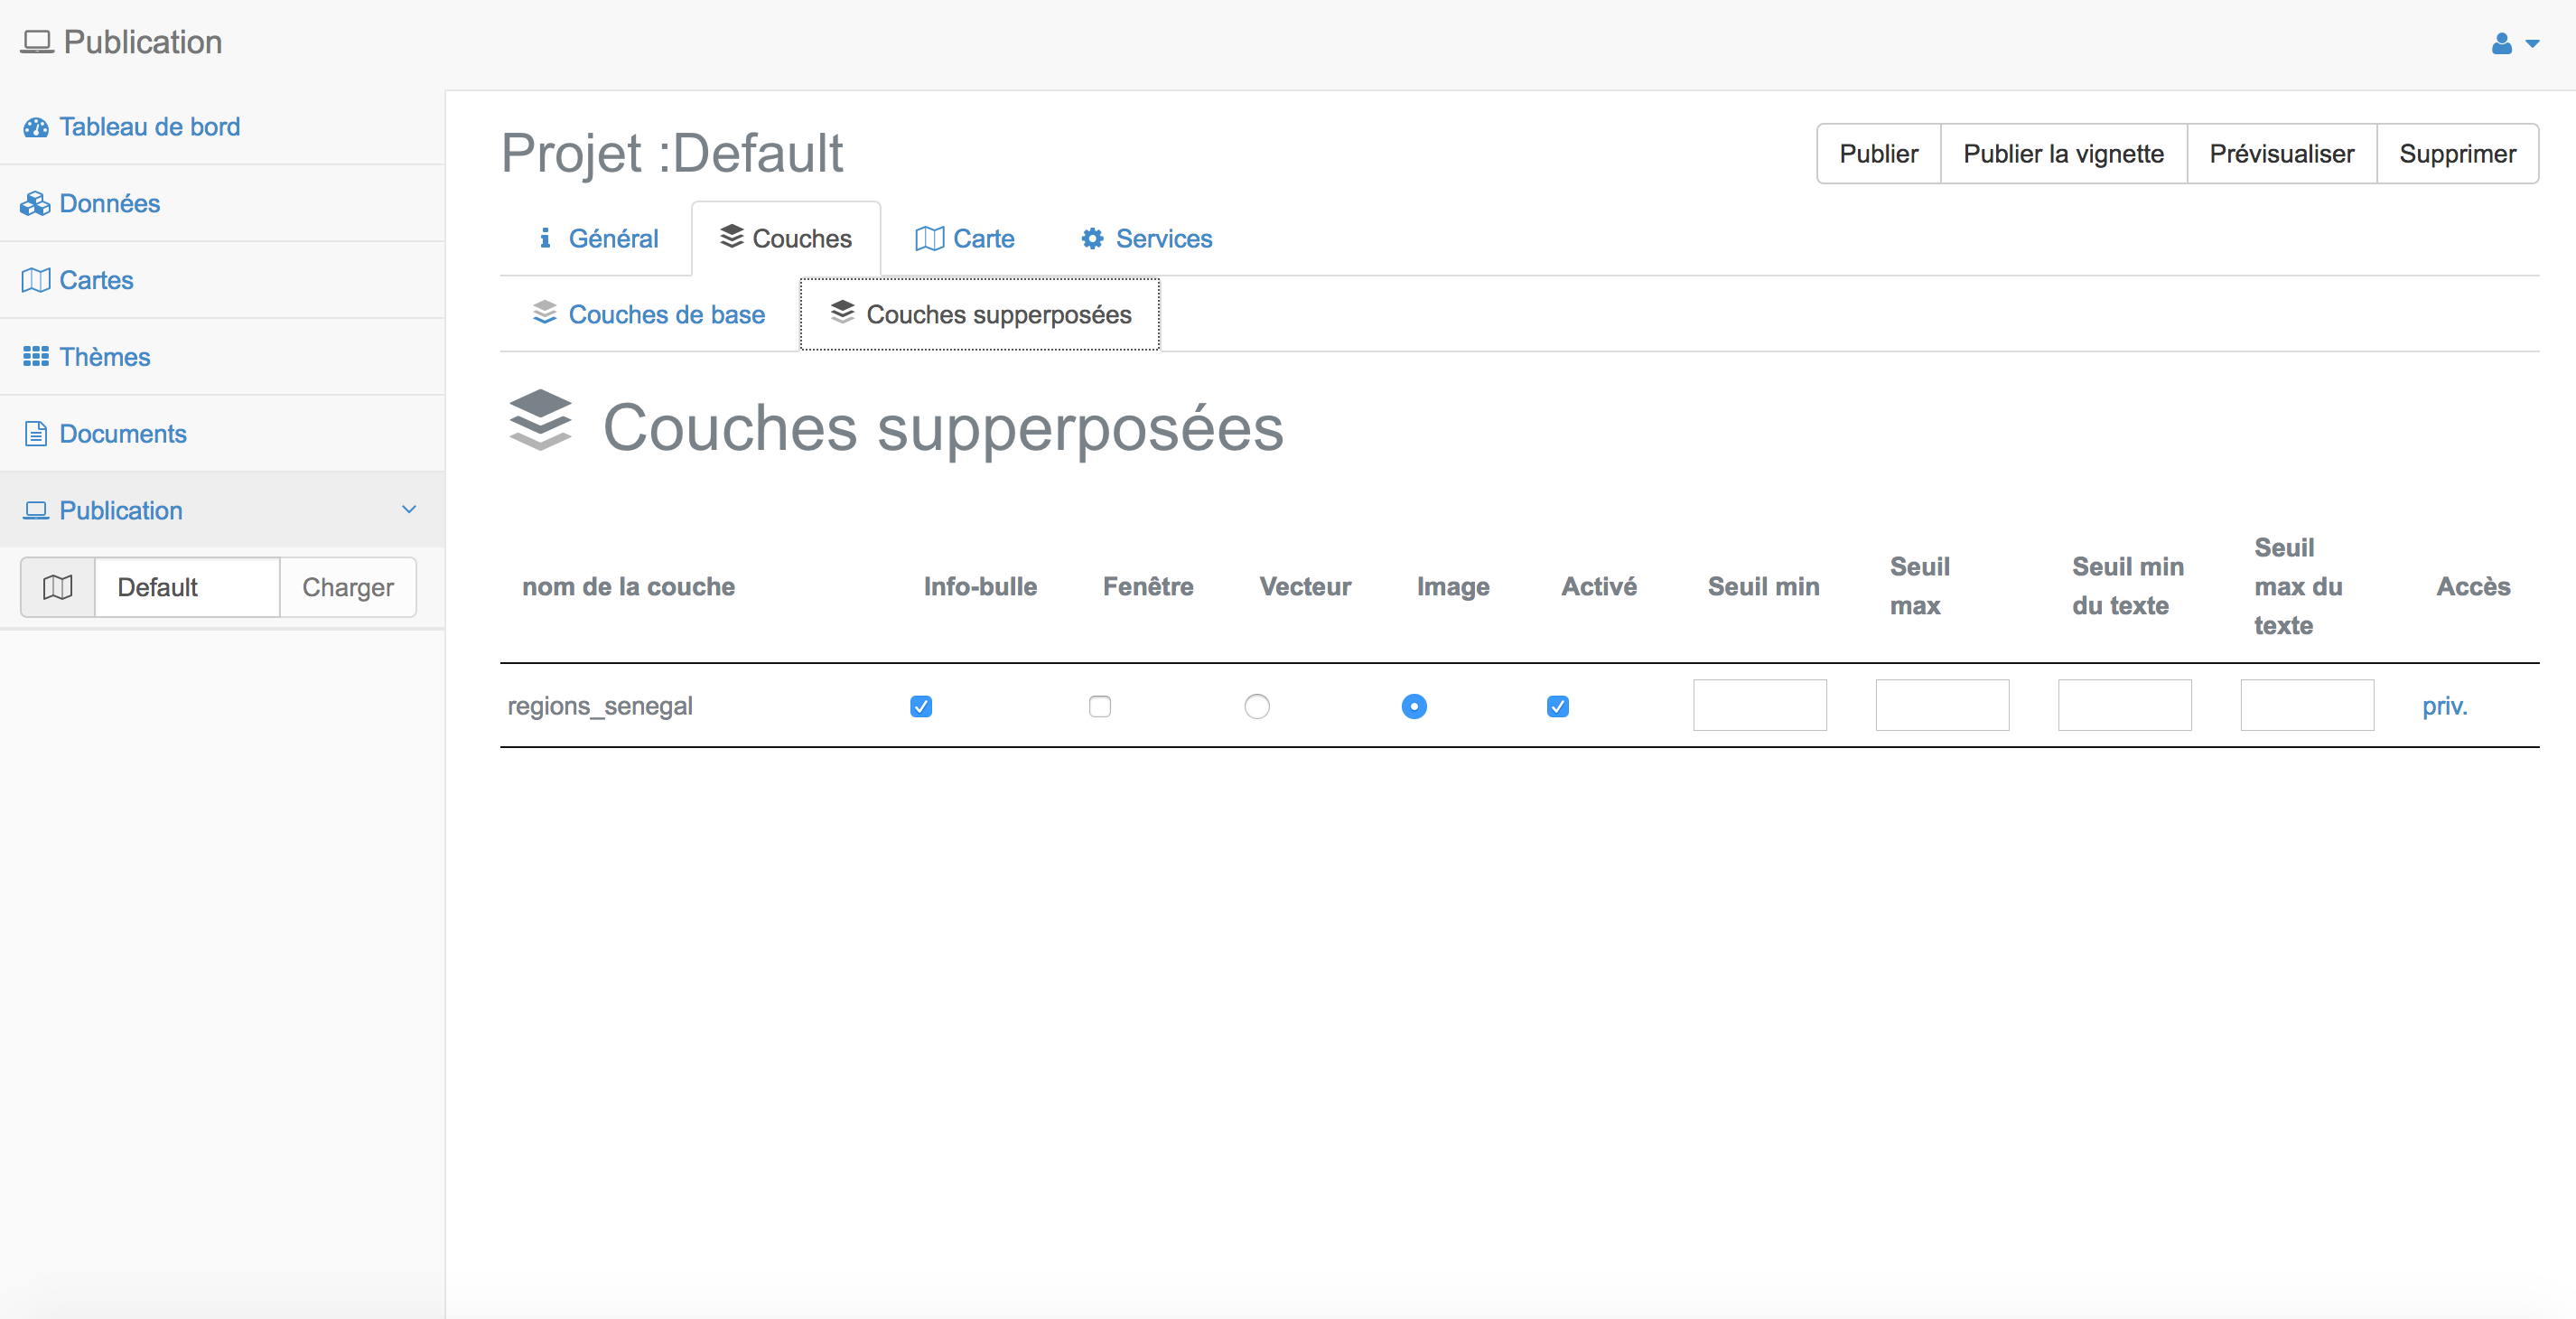The width and height of the screenshot is (2576, 1319).
Task: Open the Default project selector
Action: point(187,587)
